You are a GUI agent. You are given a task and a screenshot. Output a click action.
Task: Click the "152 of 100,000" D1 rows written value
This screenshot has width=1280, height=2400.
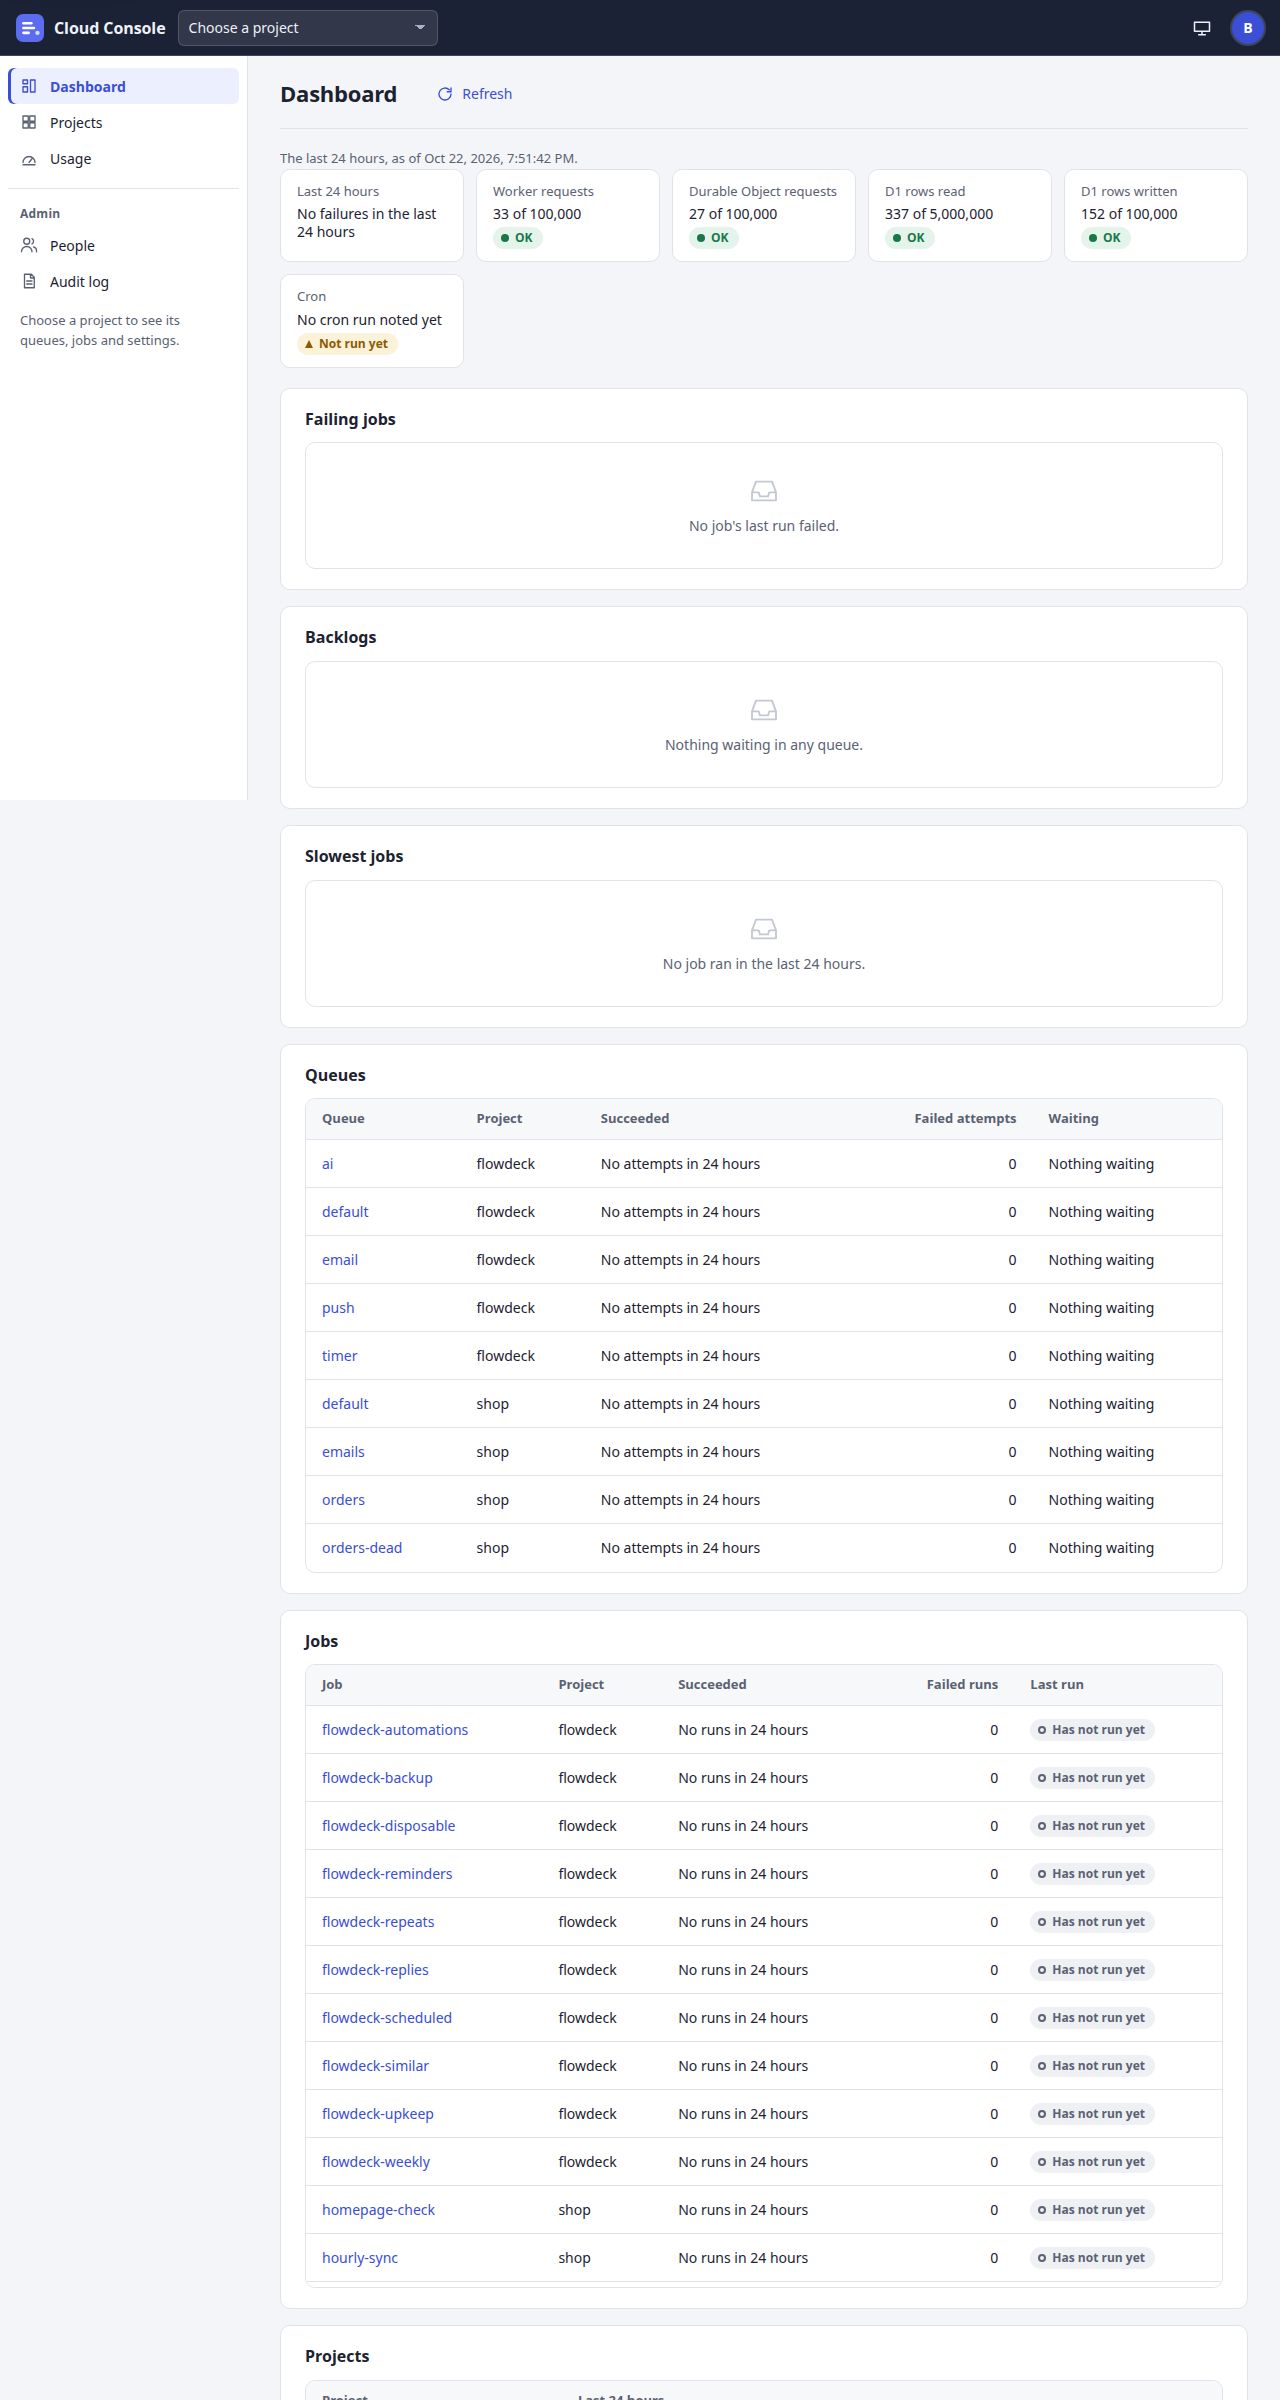[1129, 214]
